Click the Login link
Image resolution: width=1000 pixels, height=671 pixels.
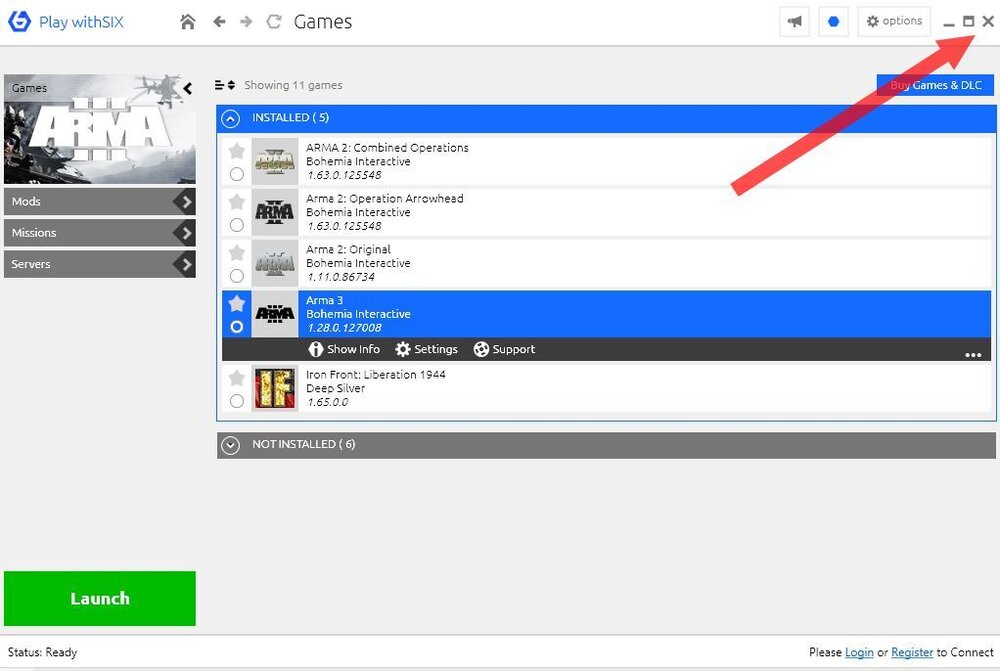pyautogui.click(x=859, y=653)
